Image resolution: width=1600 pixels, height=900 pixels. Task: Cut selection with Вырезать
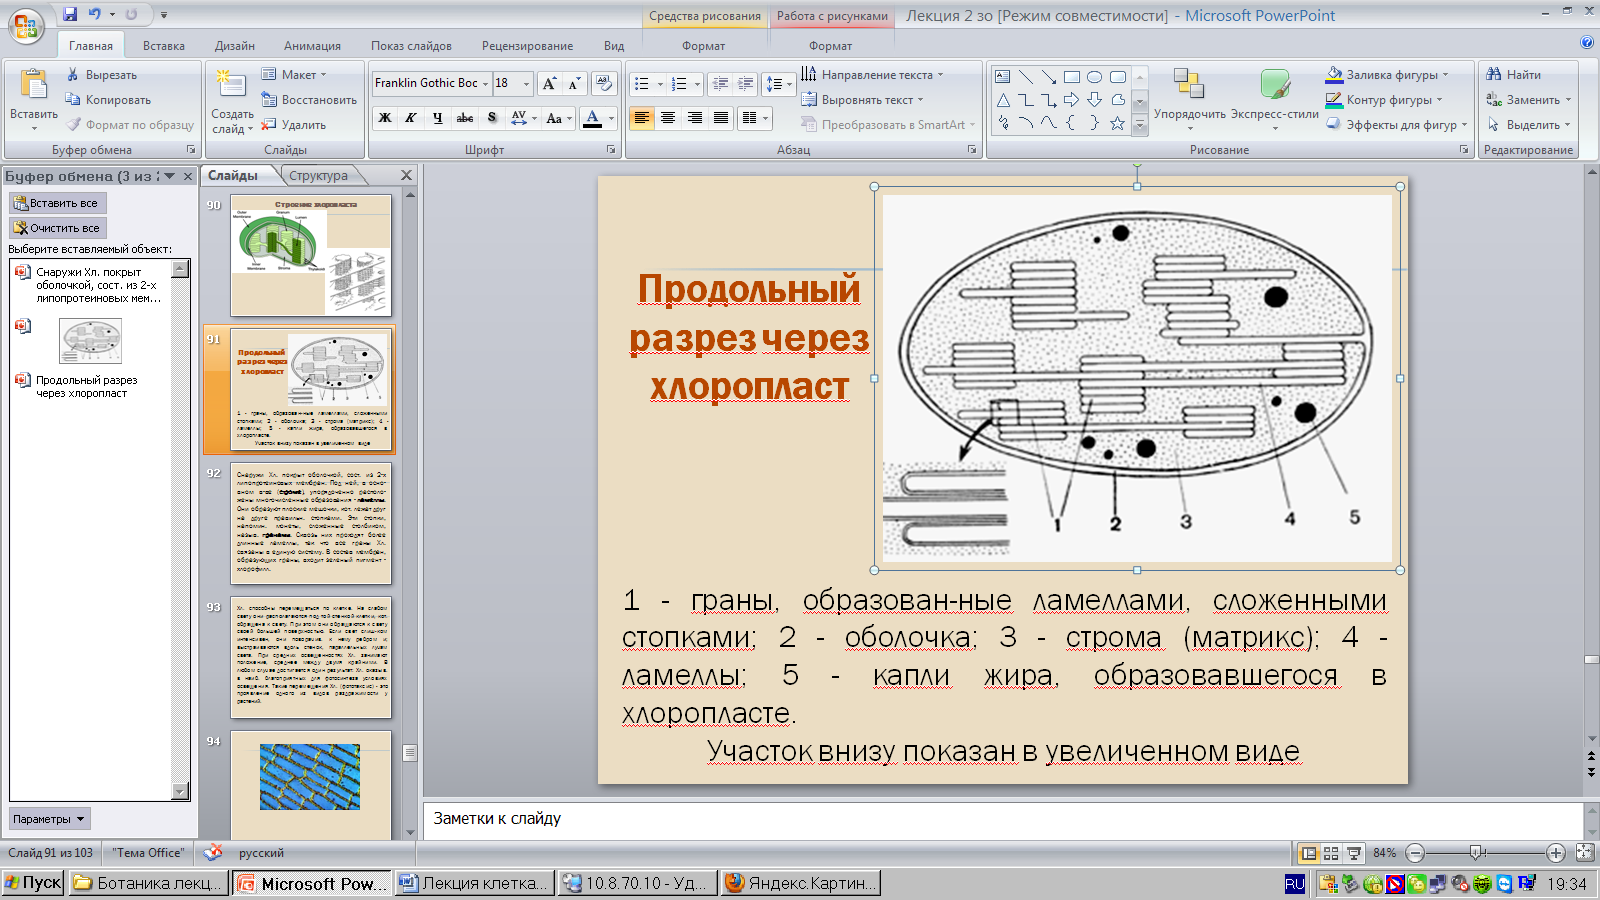pyautogui.click(x=102, y=75)
